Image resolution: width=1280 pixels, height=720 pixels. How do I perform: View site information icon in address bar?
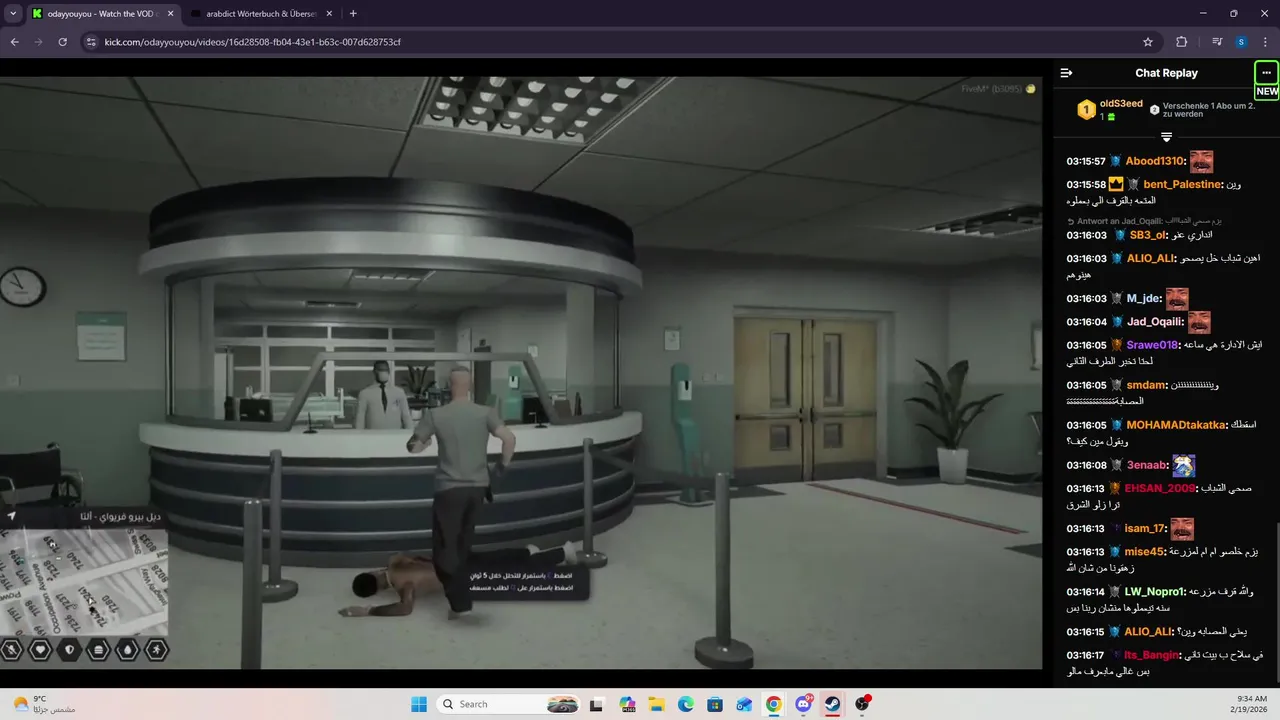[91, 42]
